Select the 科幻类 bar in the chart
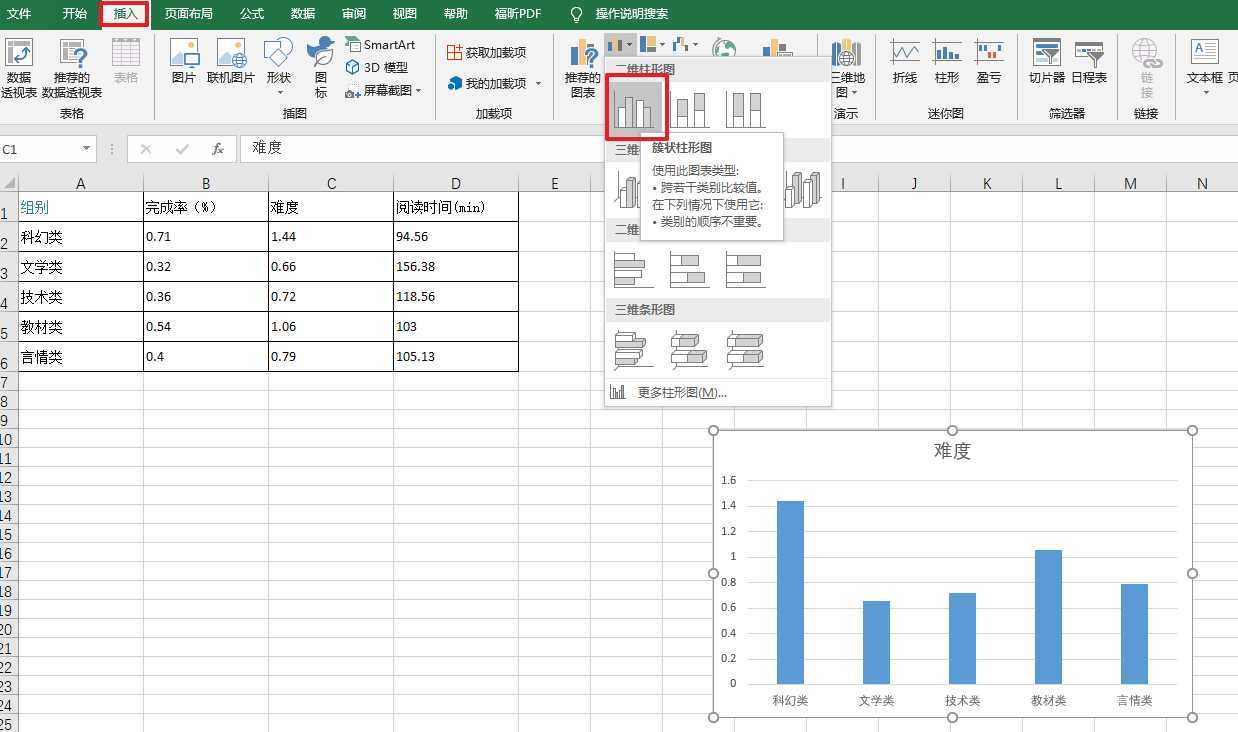This screenshot has height=732, width=1238. point(790,592)
